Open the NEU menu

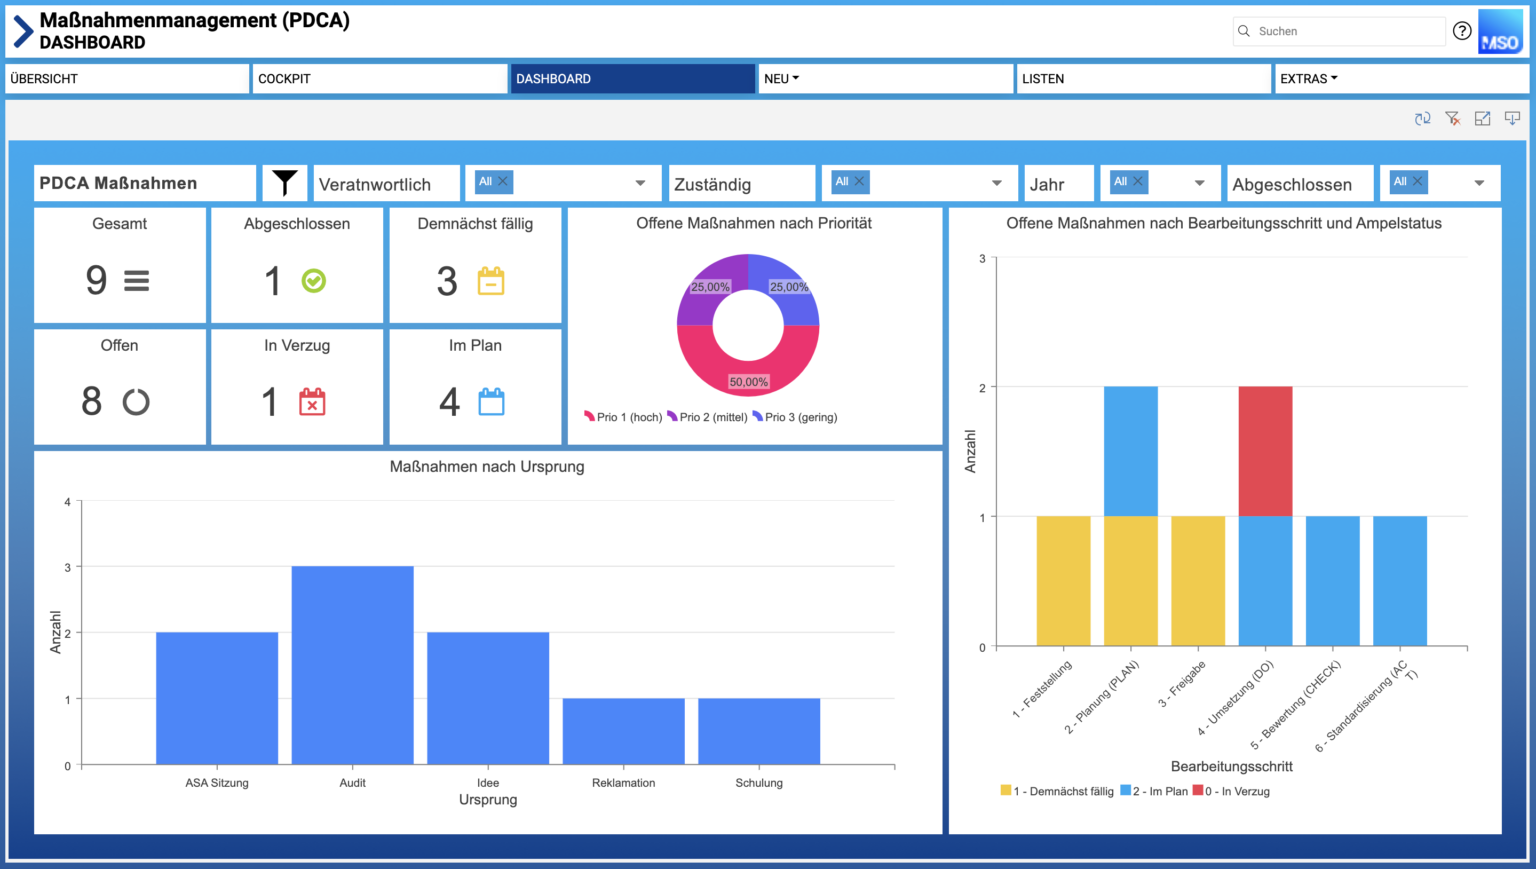click(x=781, y=79)
